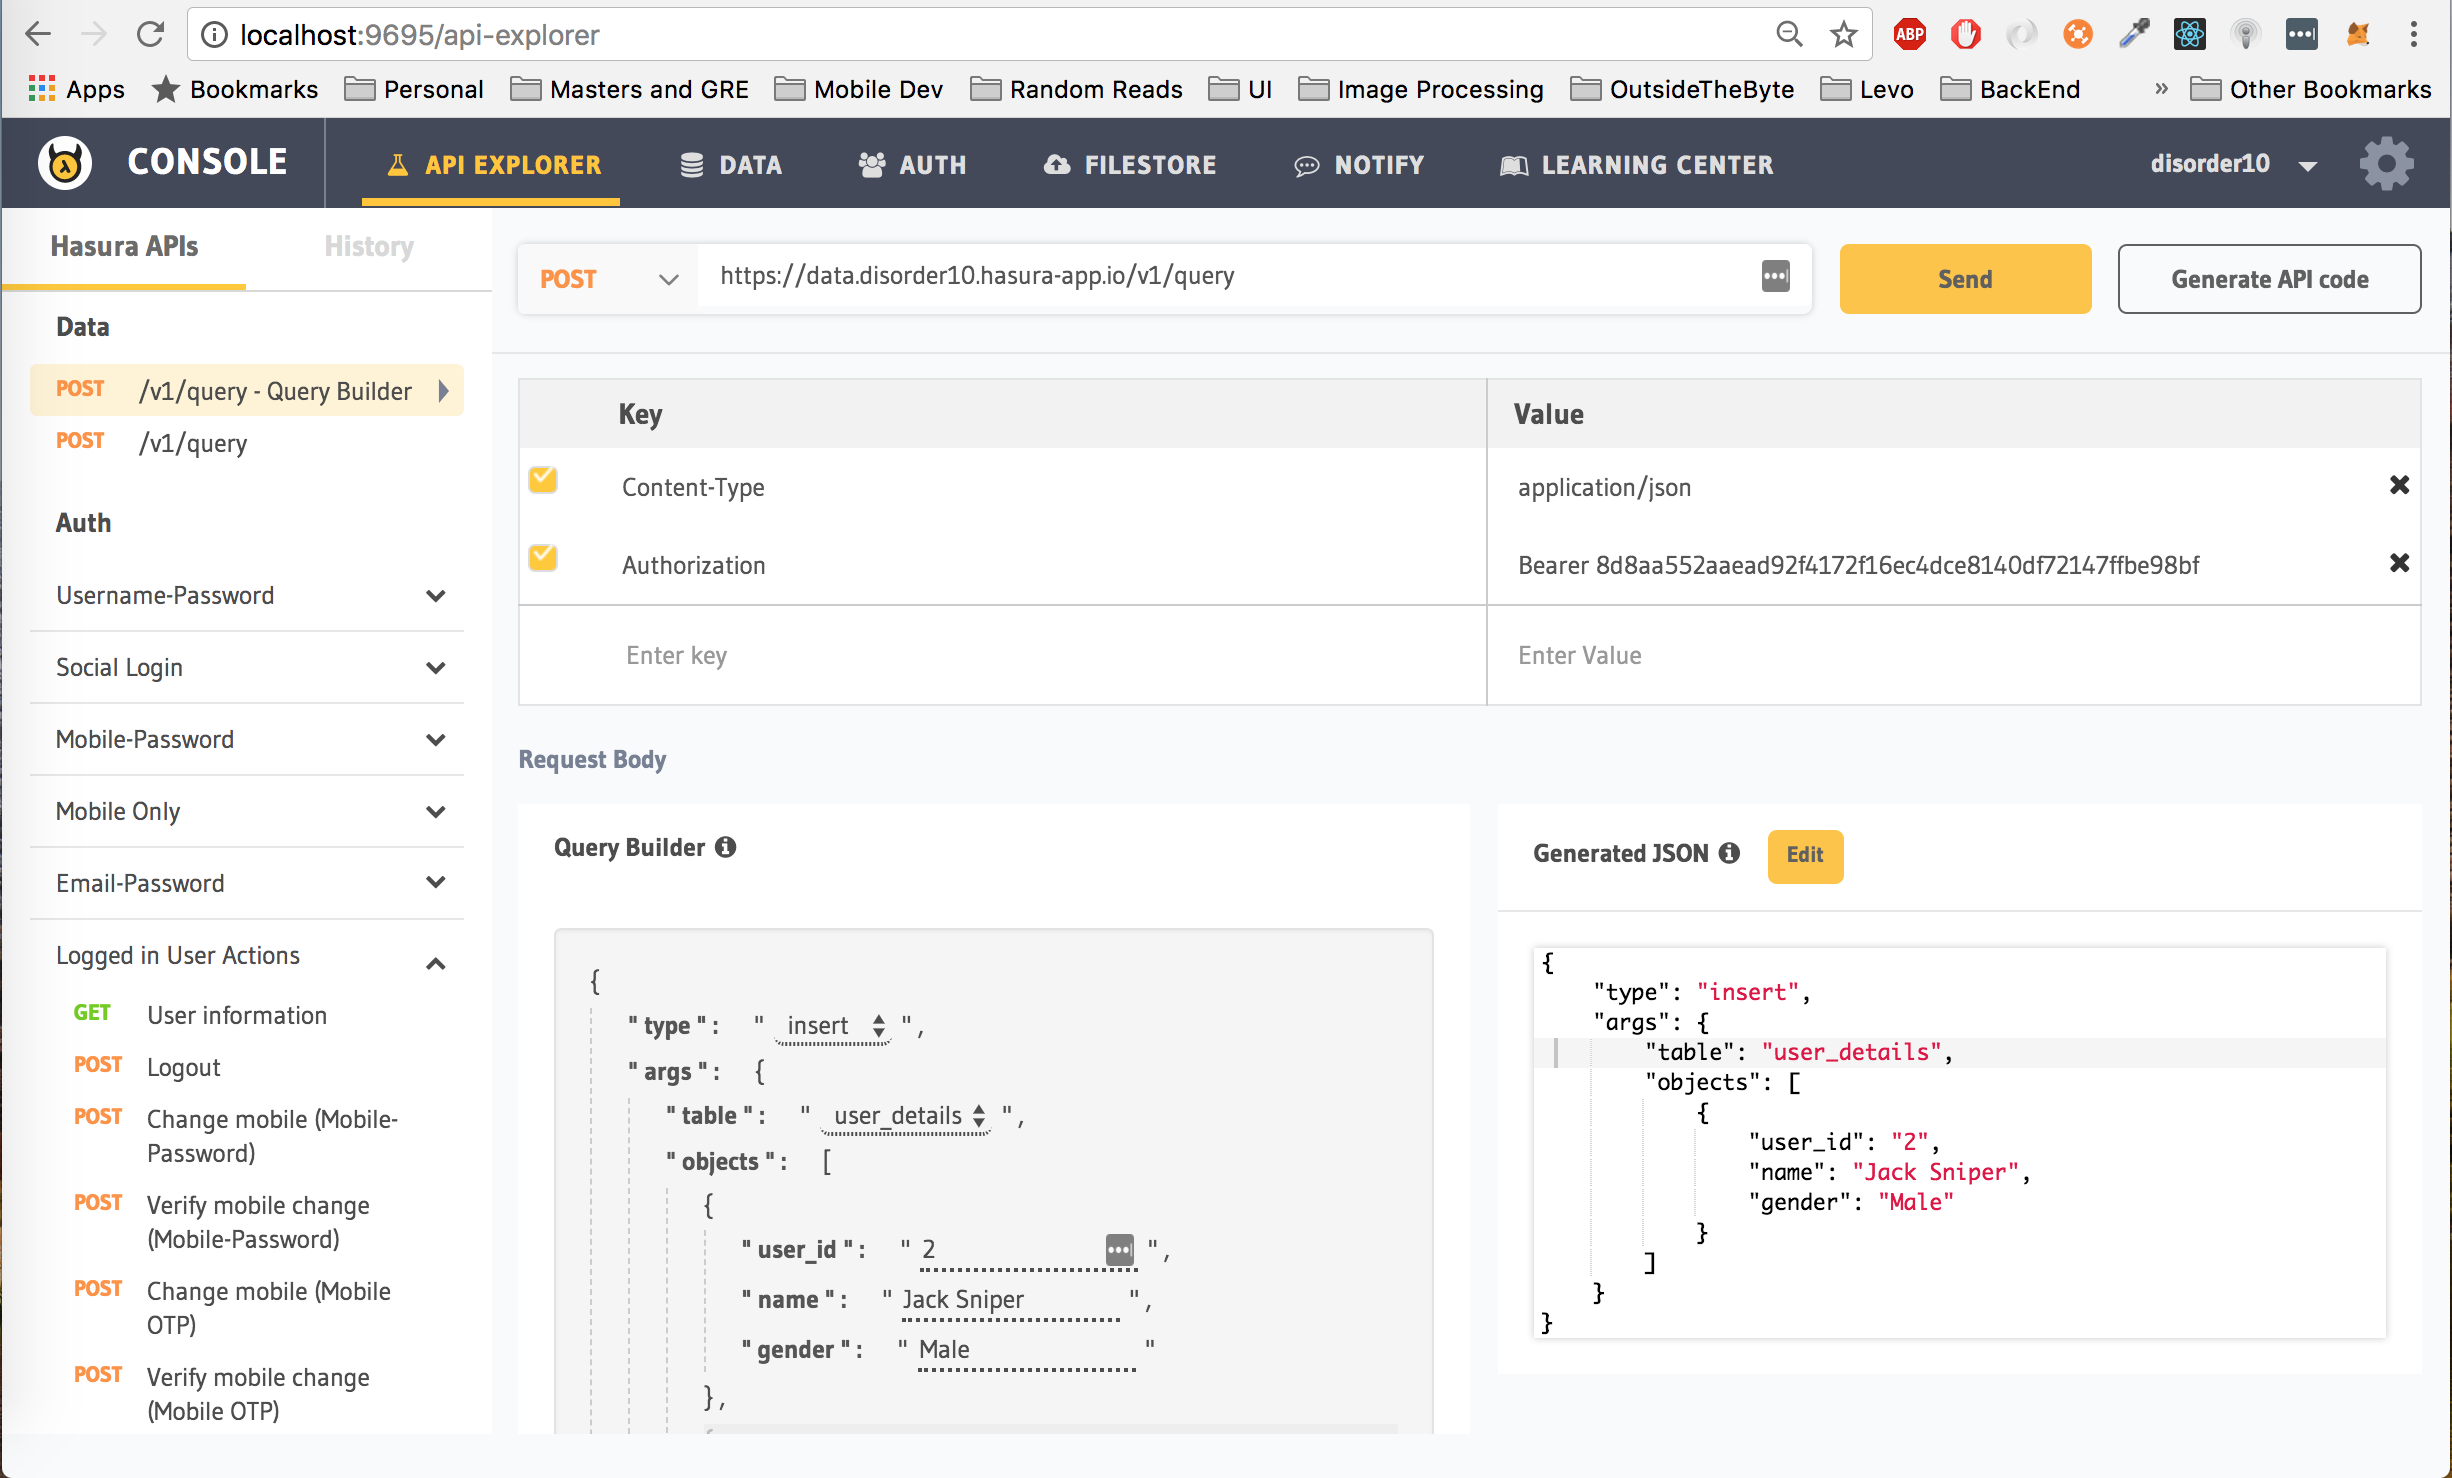This screenshot has width=2452, height=1478.
Task: Bookmark this page with star icon
Action: 1843,35
